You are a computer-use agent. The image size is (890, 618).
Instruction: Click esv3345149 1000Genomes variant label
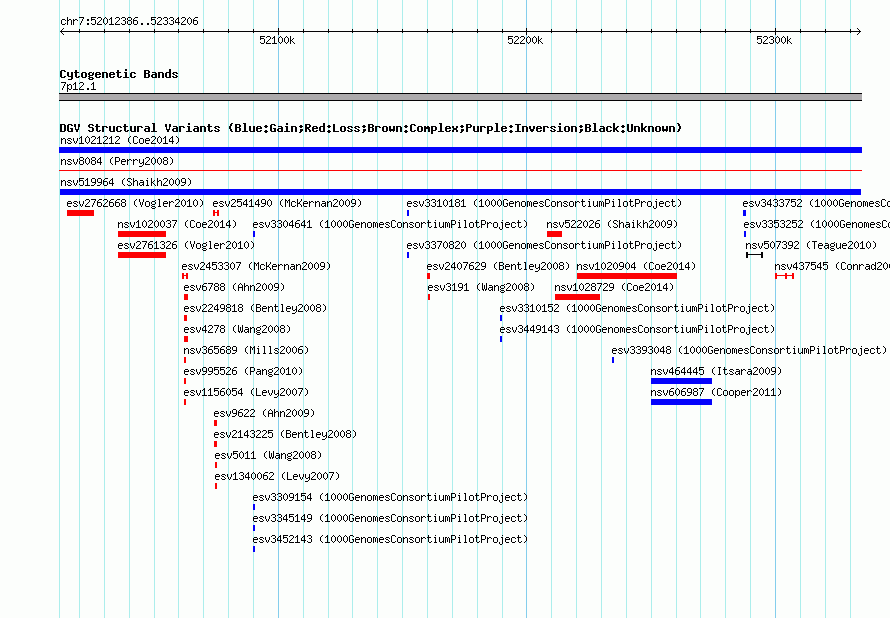390,518
